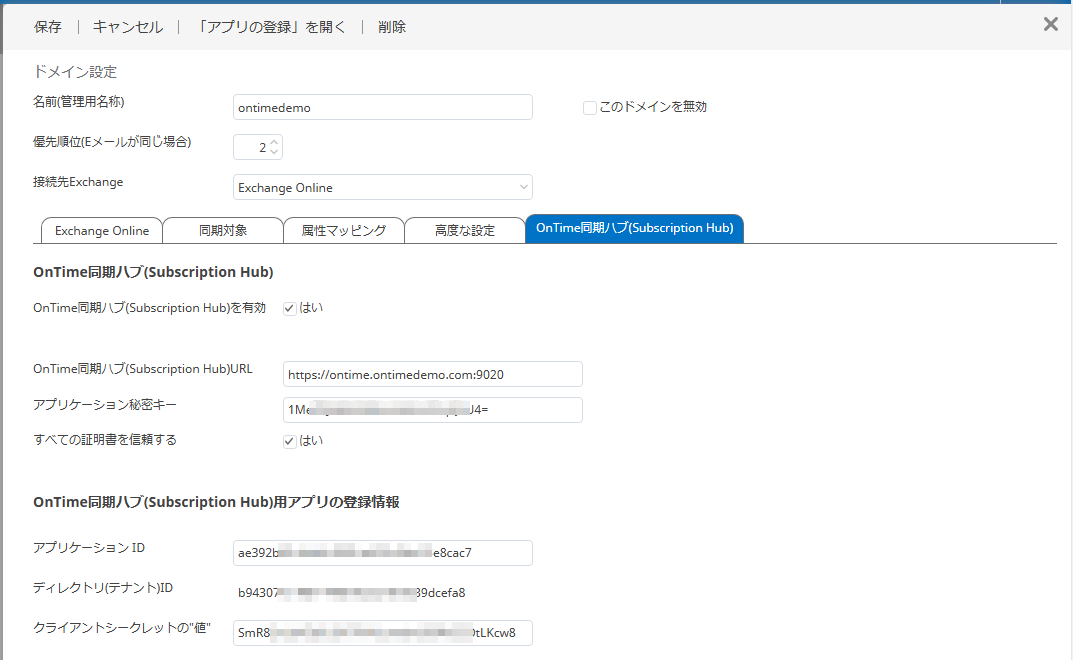
Task: Increase priority with stepper up arrow
Action: click(275, 142)
